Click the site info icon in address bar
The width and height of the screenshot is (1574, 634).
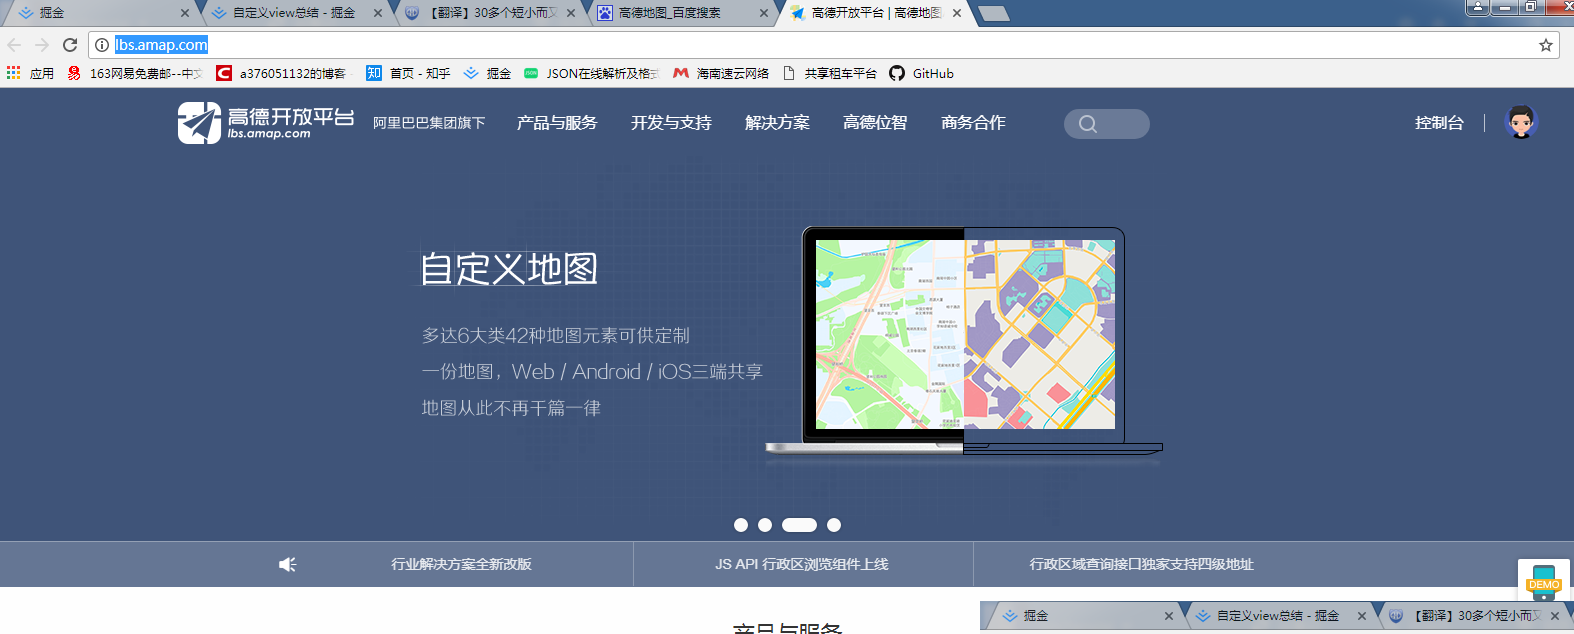coord(102,45)
